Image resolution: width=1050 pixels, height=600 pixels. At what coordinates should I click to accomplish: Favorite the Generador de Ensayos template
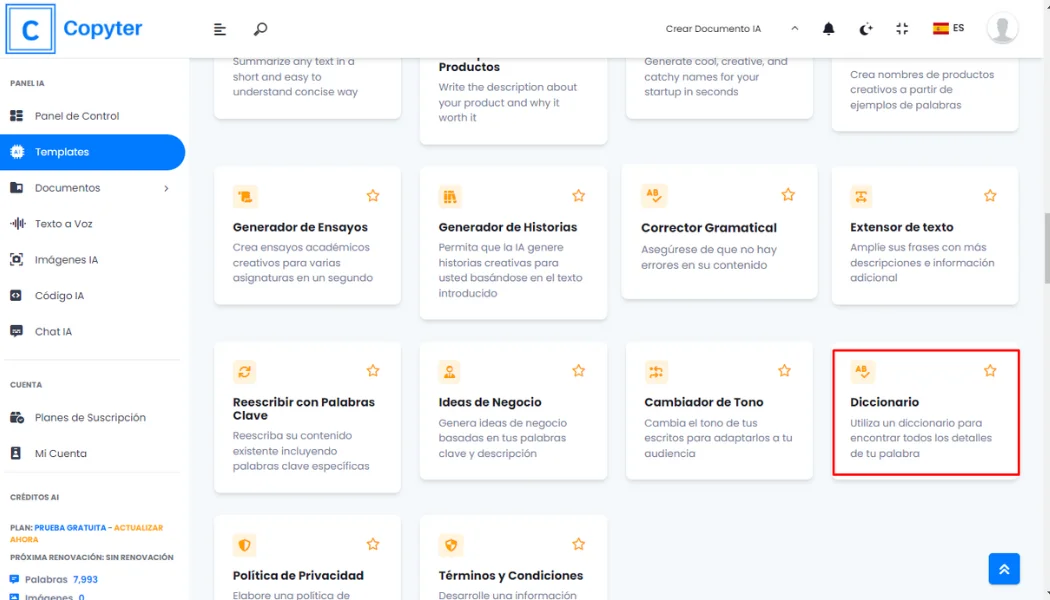click(373, 196)
